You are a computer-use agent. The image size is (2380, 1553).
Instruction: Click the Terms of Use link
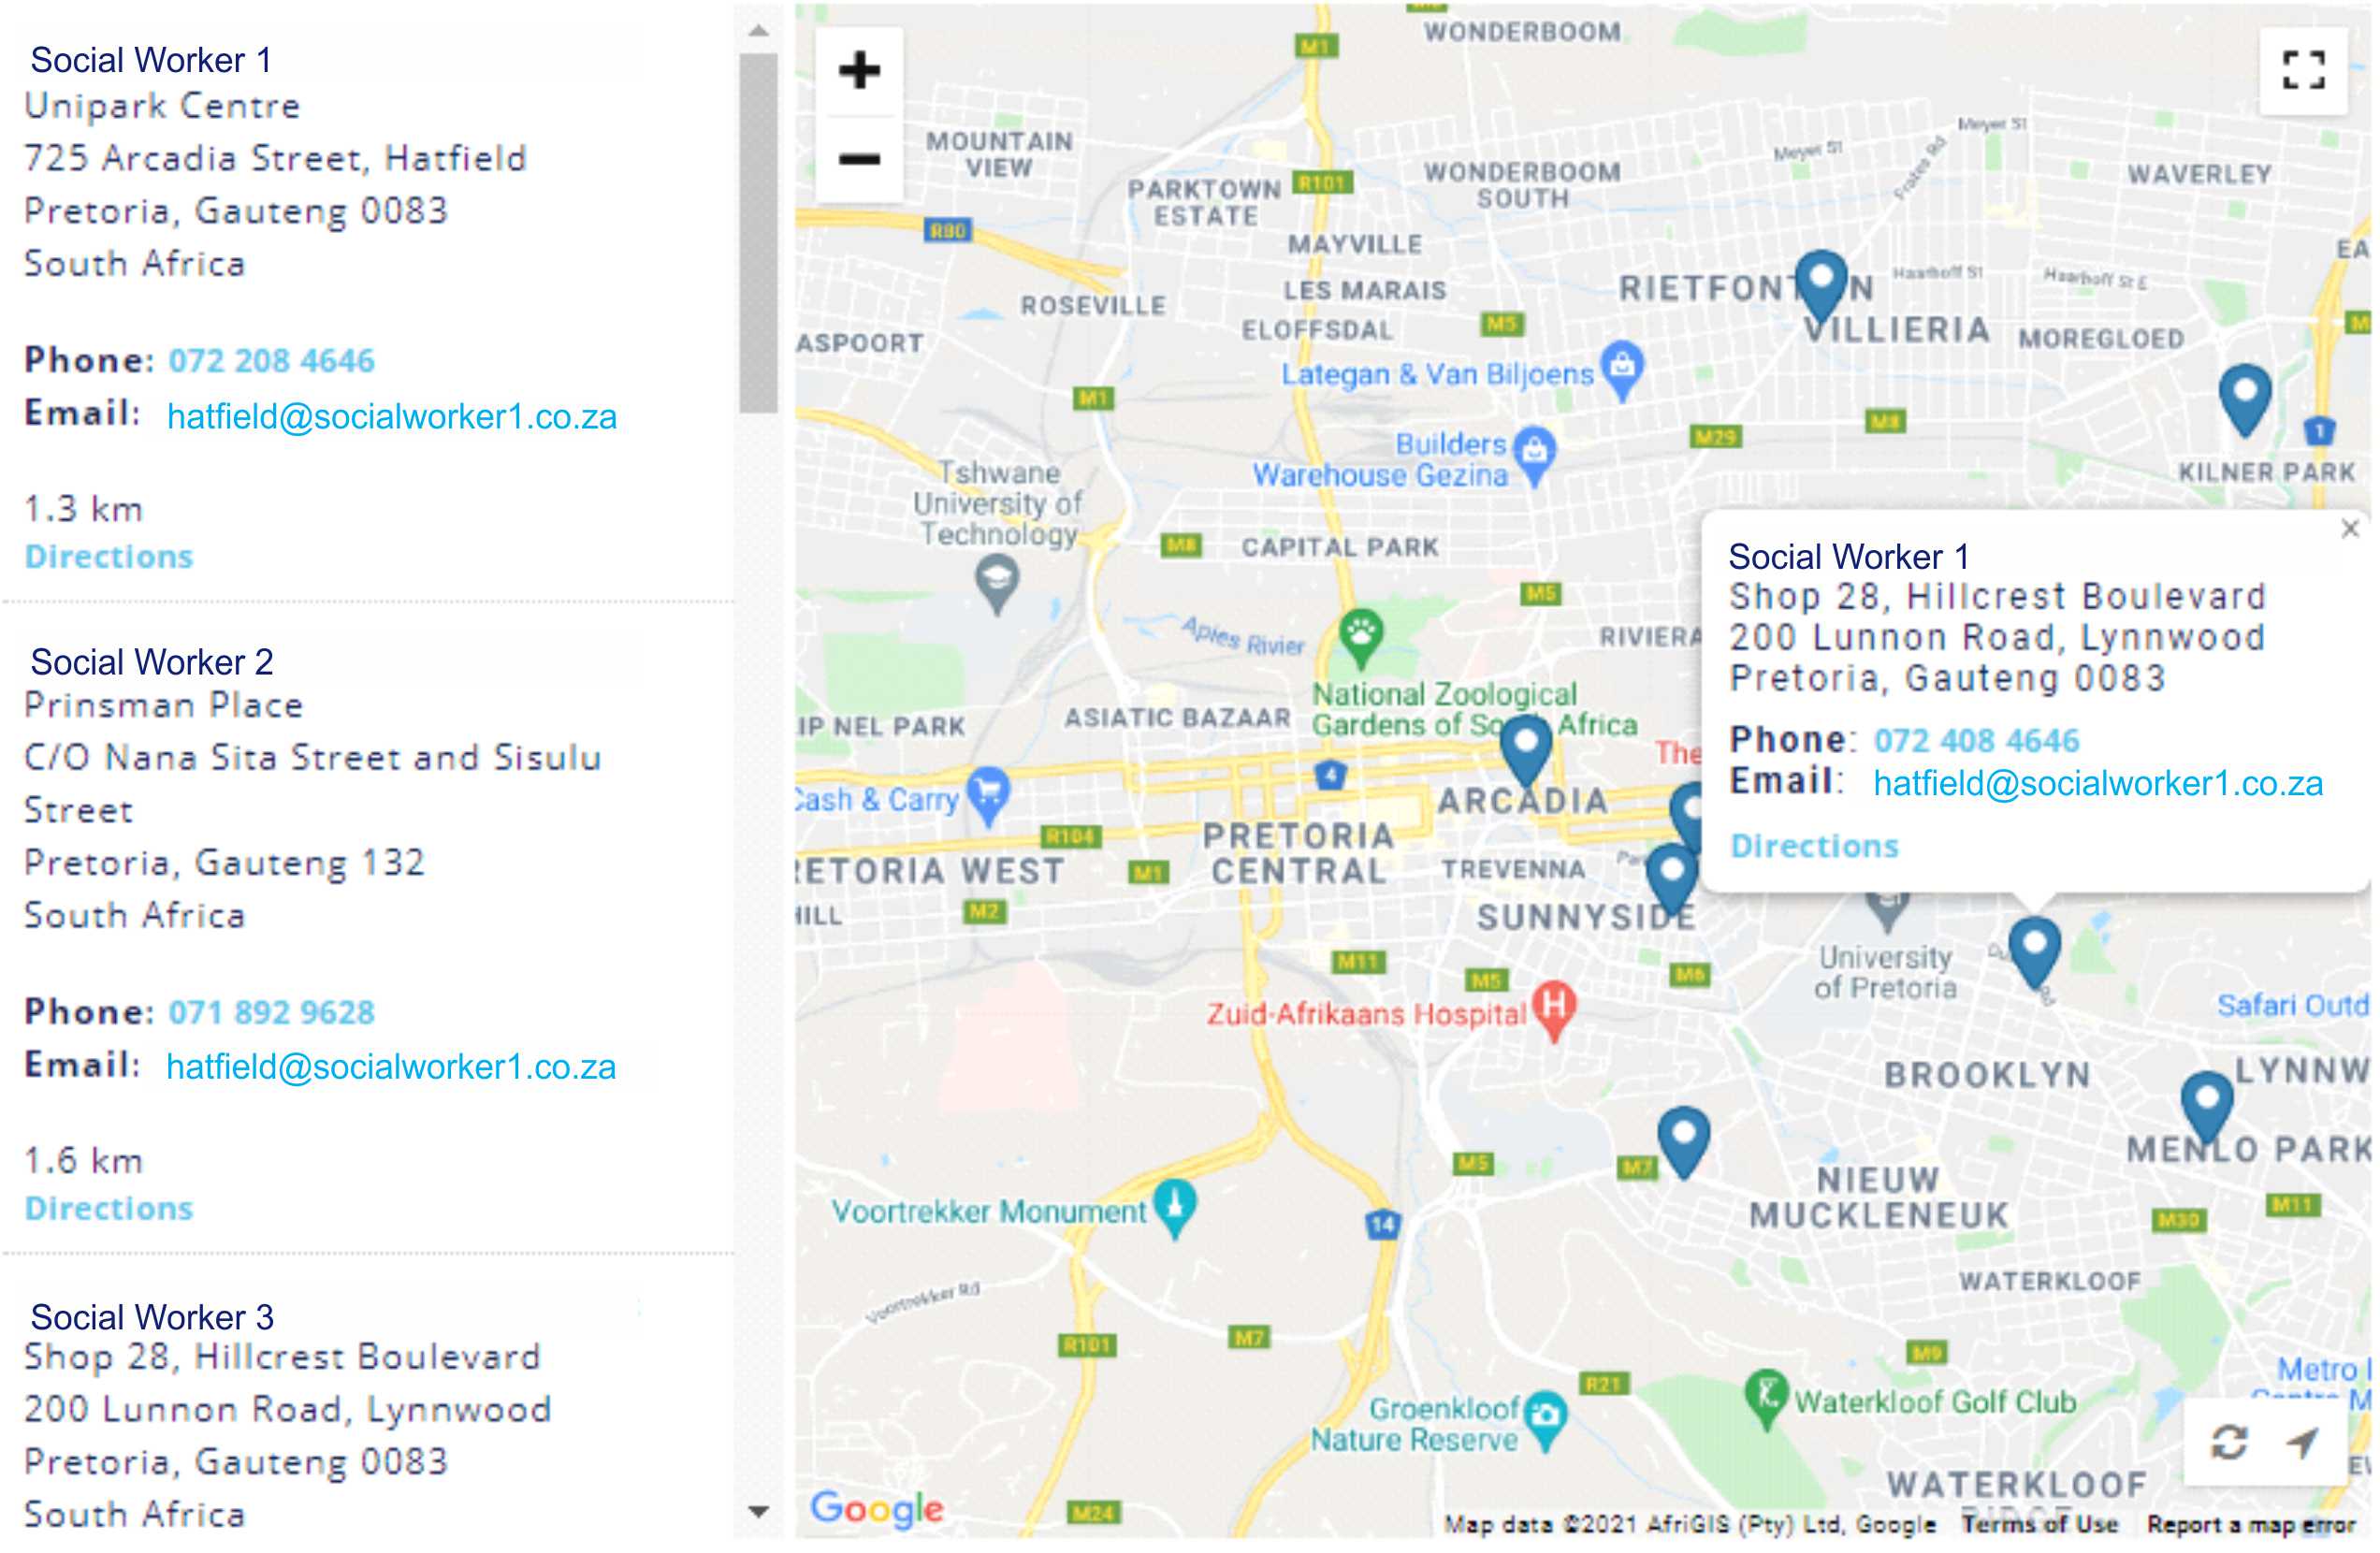coord(2040,1524)
